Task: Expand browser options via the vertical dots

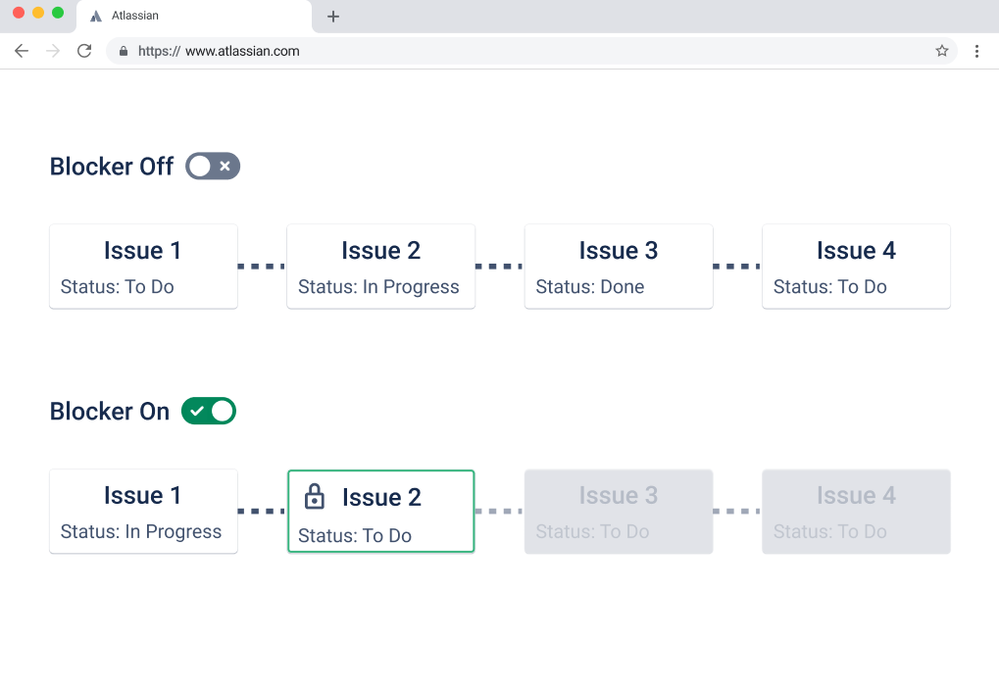Action: pyautogui.click(x=977, y=50)
